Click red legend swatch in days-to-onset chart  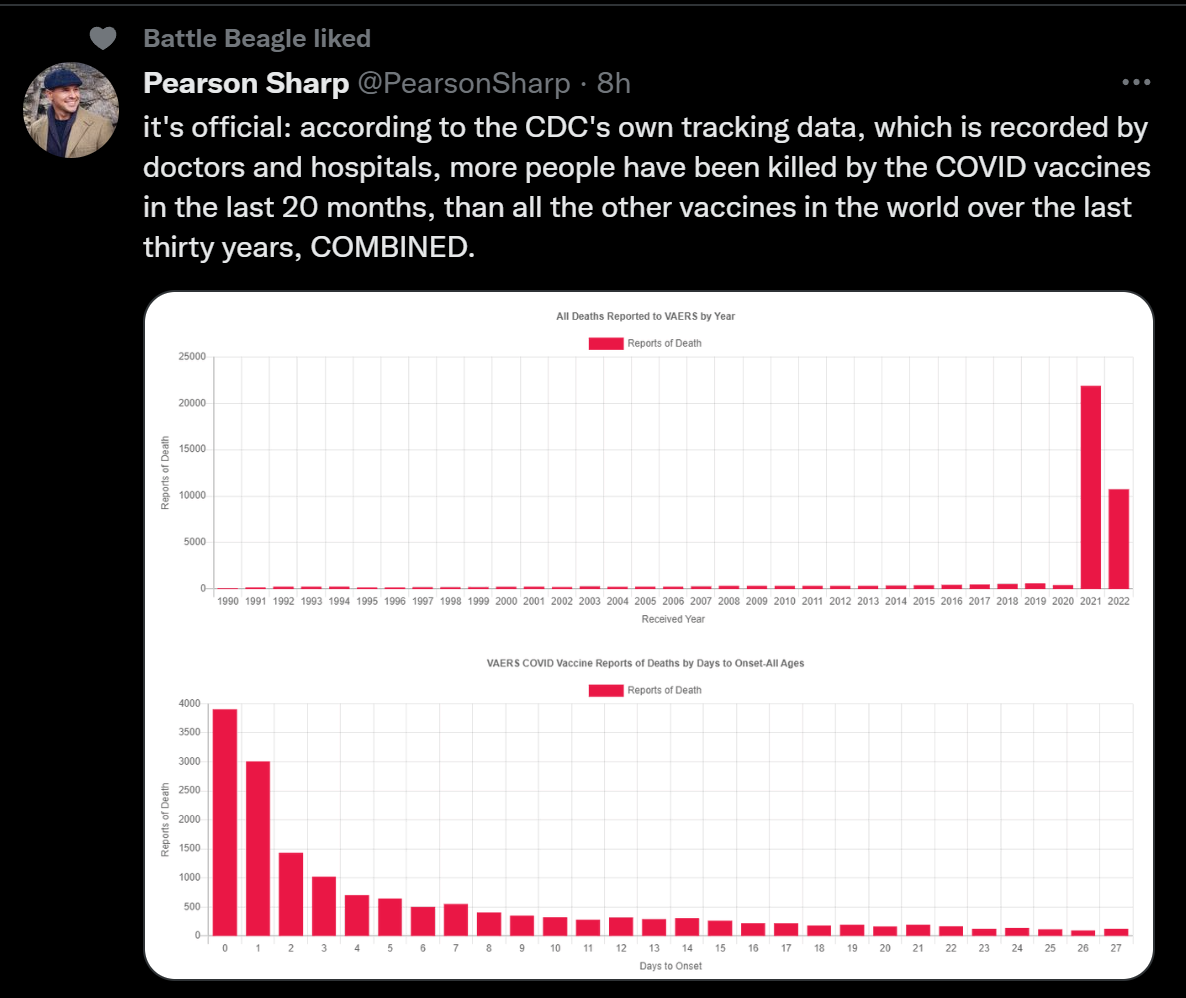tap(606, 690)
